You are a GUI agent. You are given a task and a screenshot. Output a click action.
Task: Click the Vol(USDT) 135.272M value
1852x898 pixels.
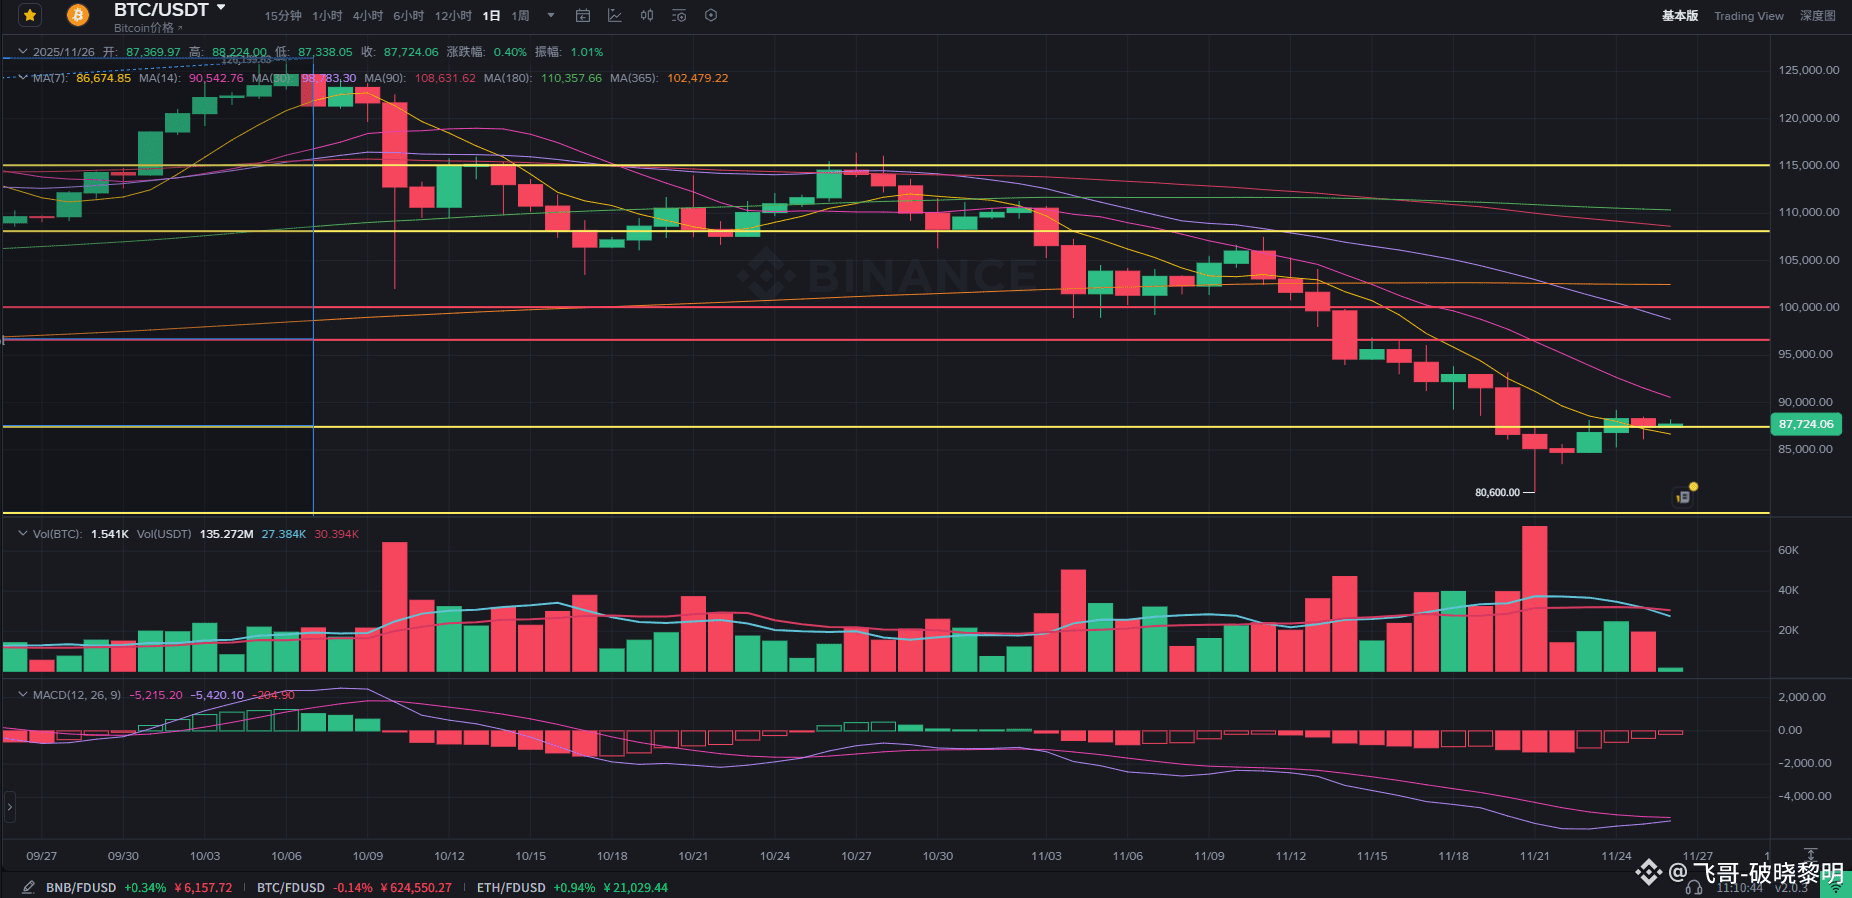tap(226, 534)
